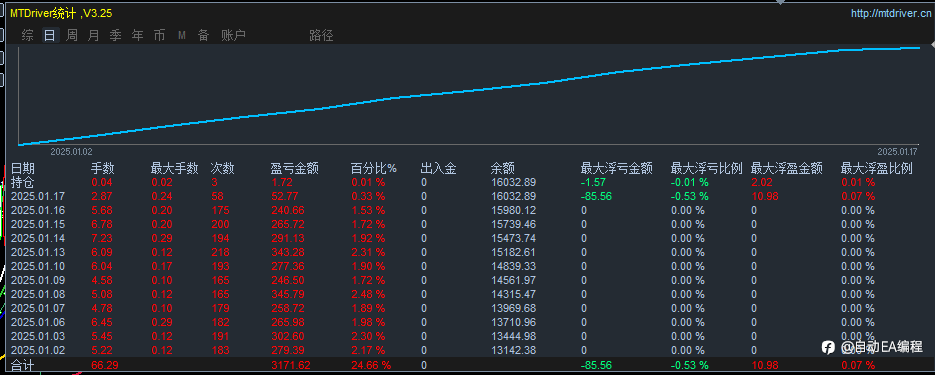Click the 最大浮亏比例 column header
This screenshot has height=375, width=935.
tap(707, 169)
